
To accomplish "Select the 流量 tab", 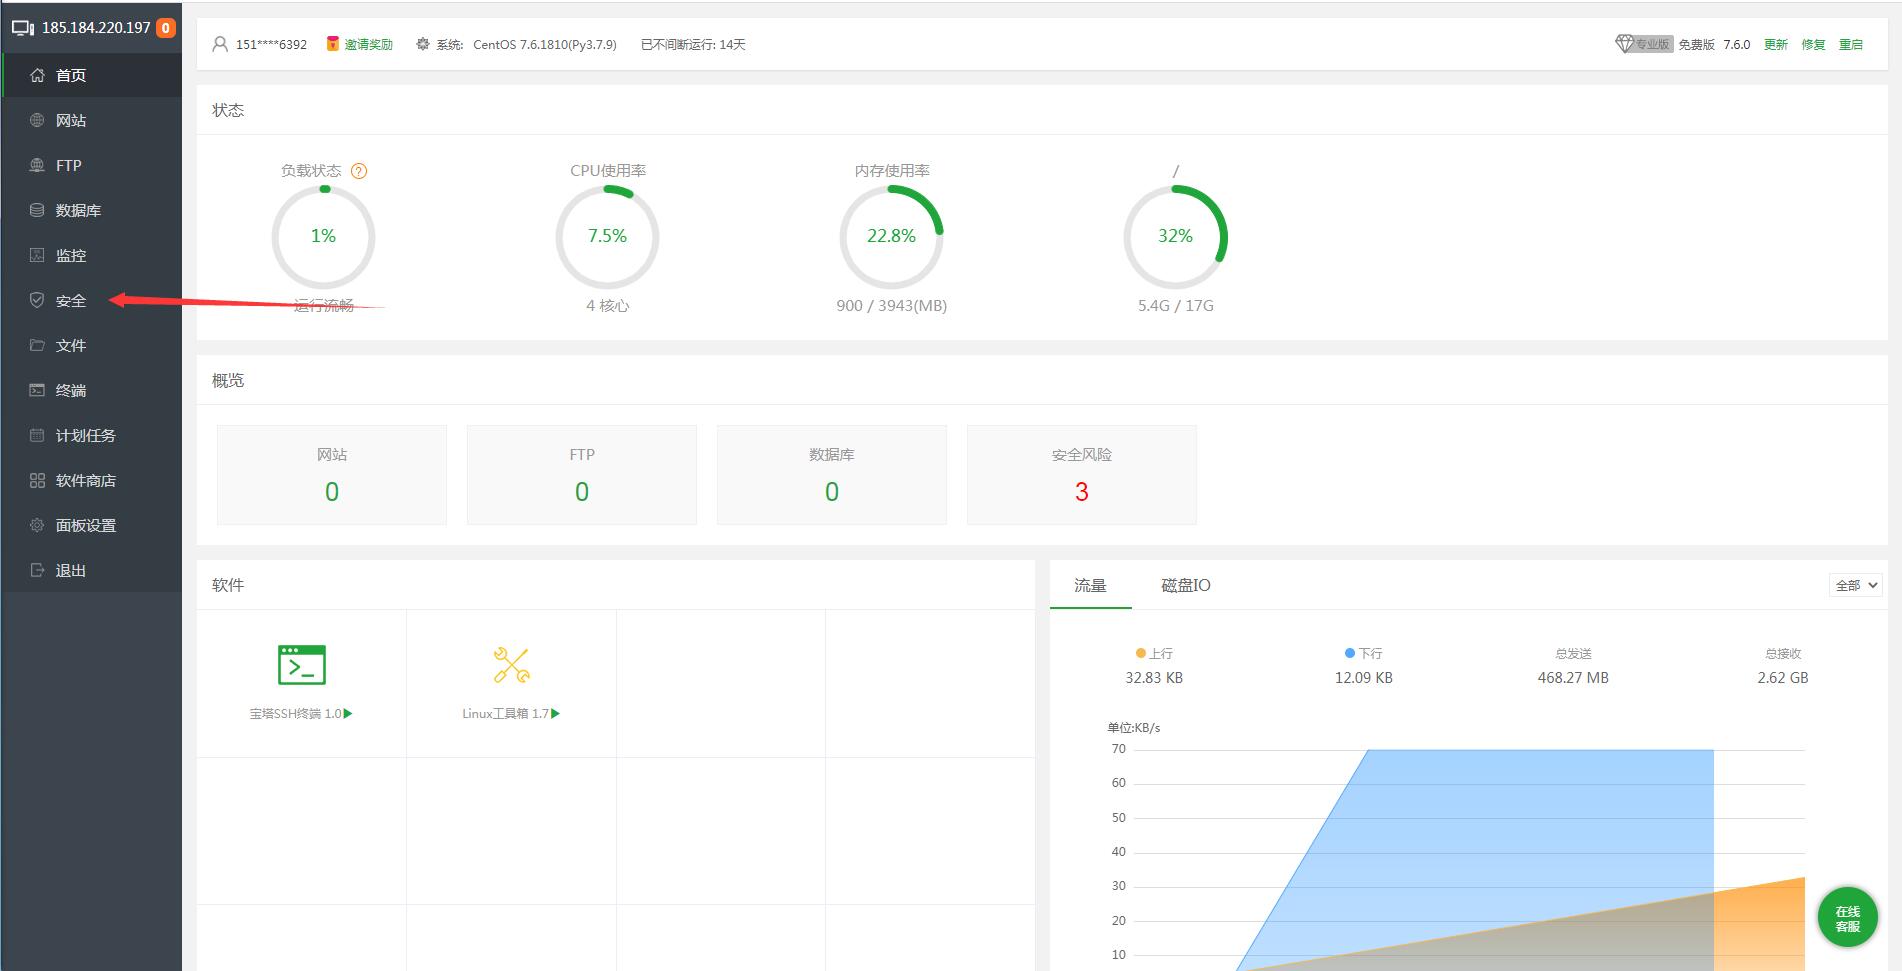I will coord(1090,585).
